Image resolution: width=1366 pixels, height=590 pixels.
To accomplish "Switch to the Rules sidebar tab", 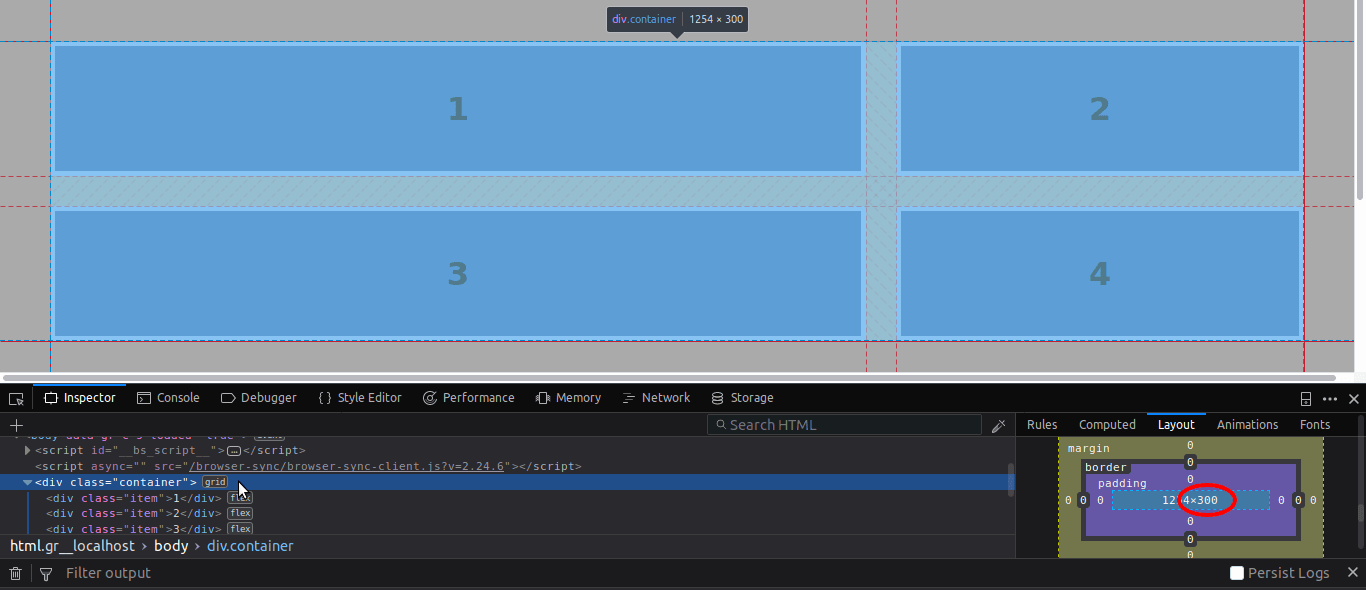I will pos(1042,425).
